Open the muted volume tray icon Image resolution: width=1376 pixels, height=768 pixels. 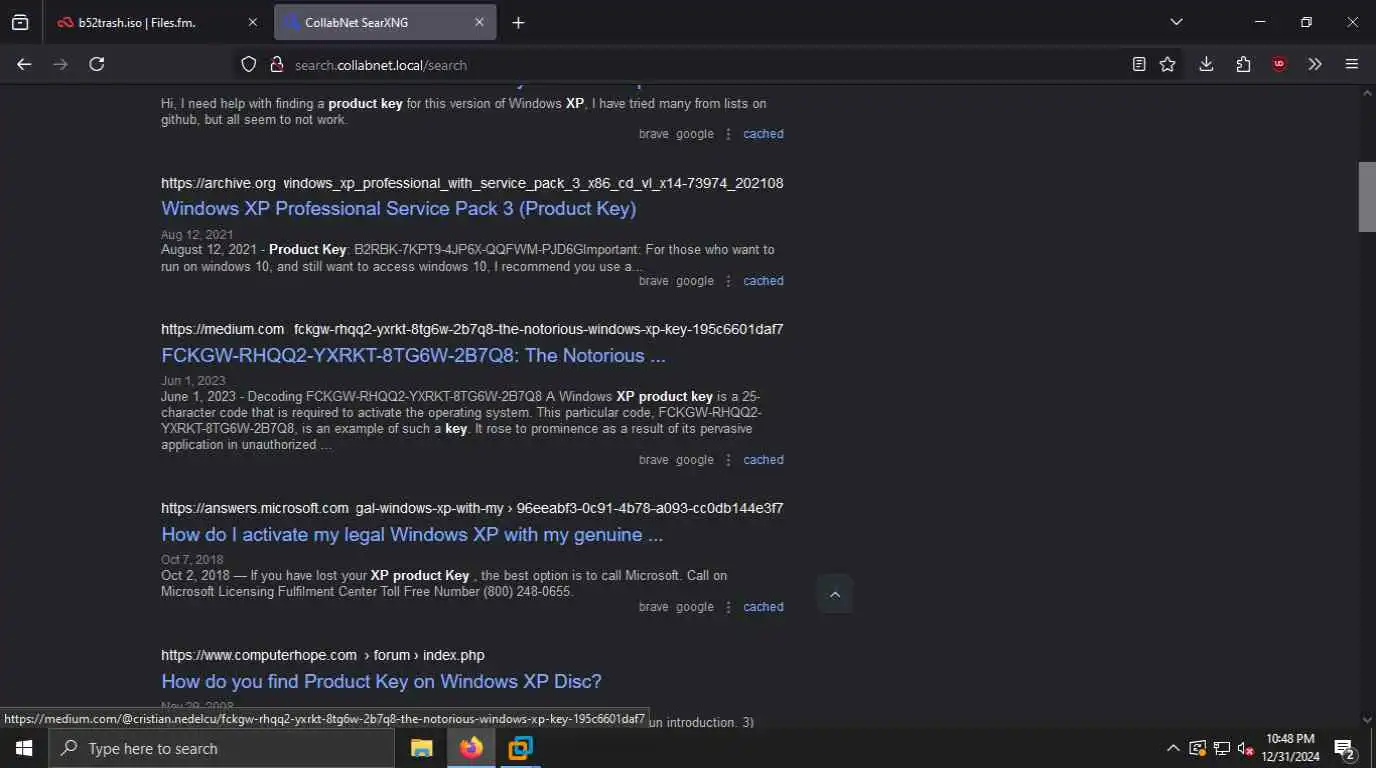pos(1246,748)
